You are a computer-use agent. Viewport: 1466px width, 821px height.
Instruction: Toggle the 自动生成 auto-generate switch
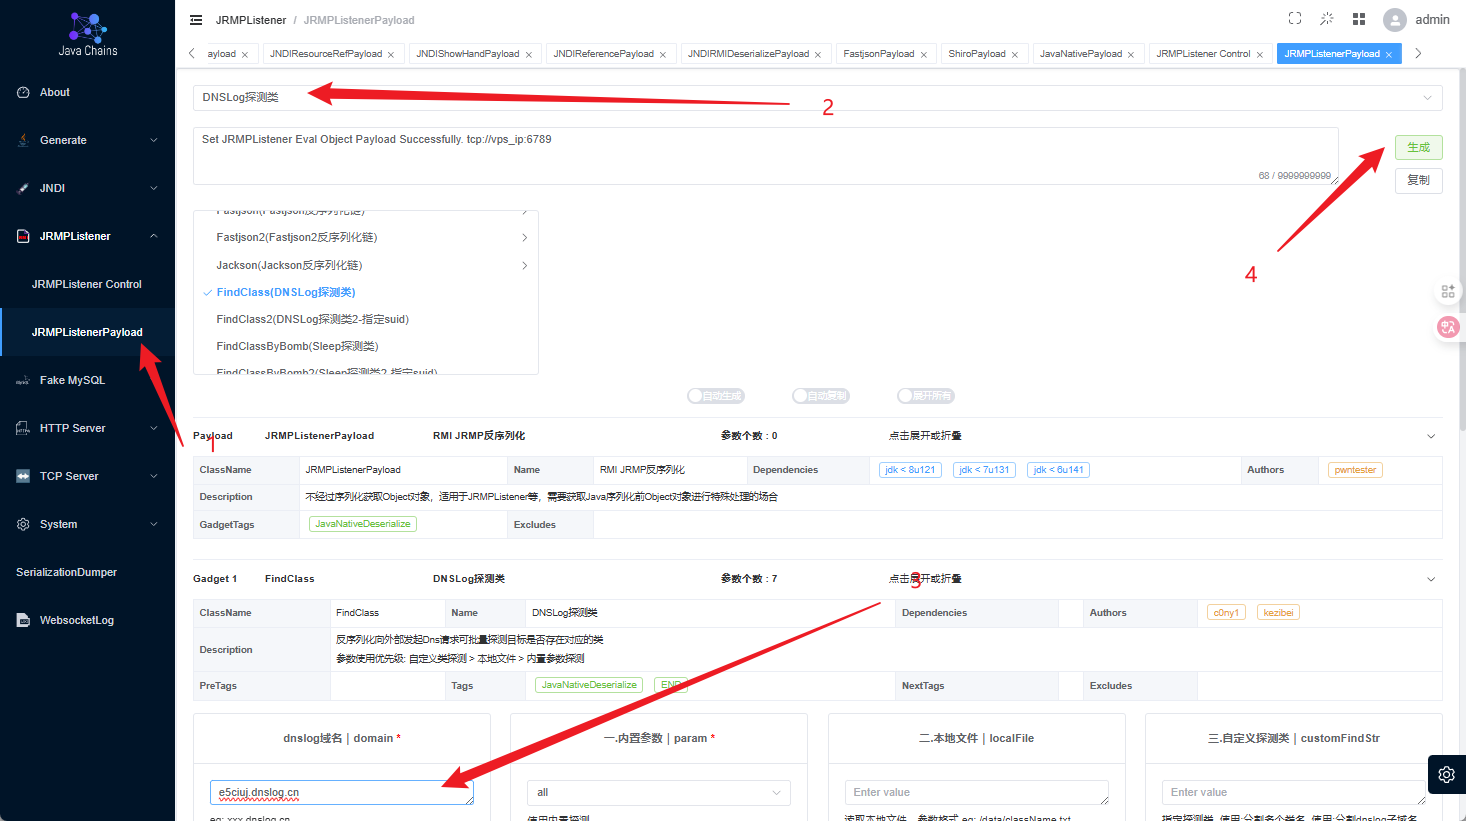(x=715, y=396)
